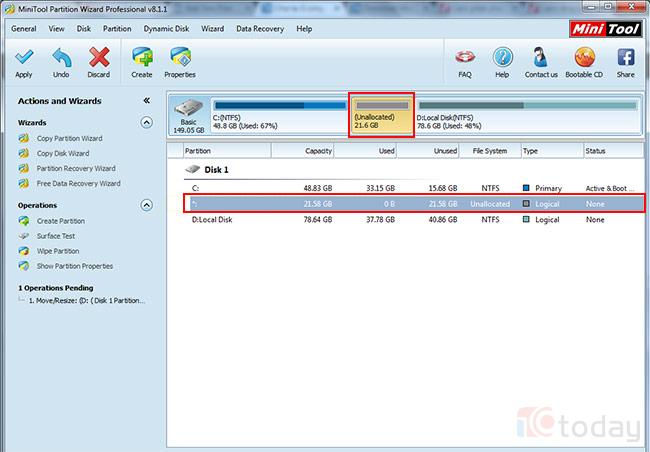Click the 15.68 GB unused cell
The height and width of the screenshot is (452, 650).
click(443, 188)
